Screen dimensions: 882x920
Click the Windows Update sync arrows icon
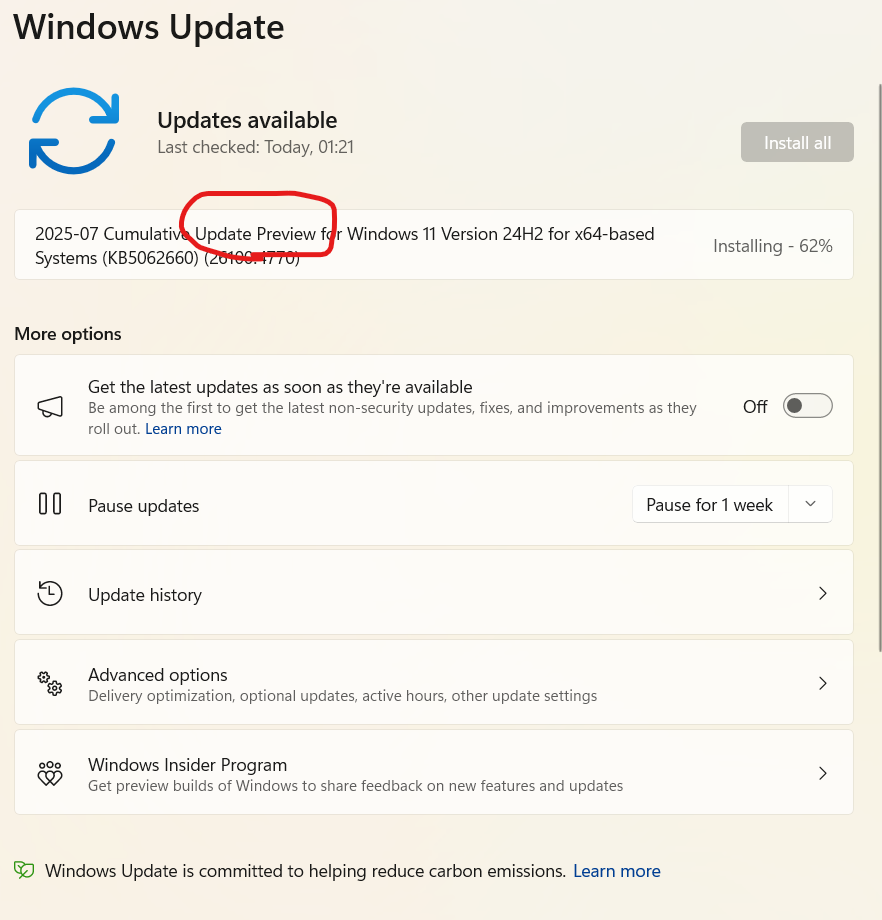[x=74, y=131]
